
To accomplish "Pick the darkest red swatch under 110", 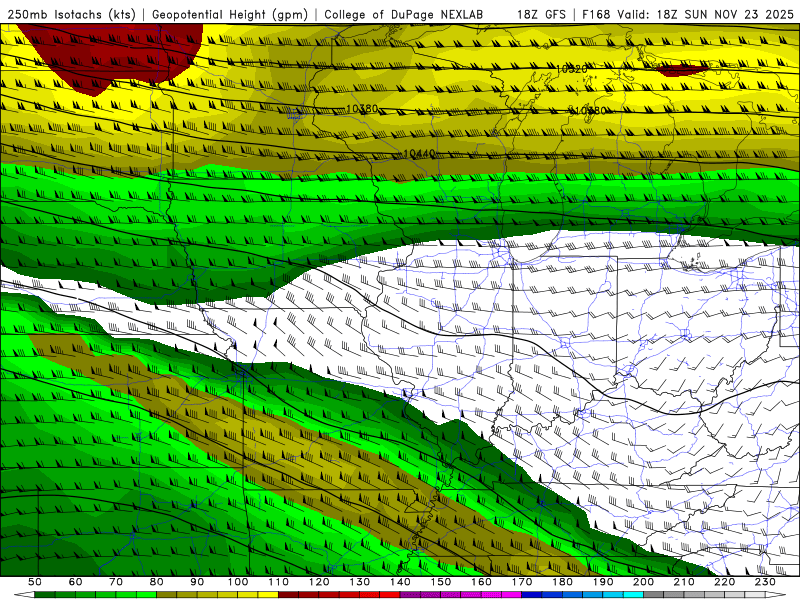I will pyautogui.click(x=288, y=594).
